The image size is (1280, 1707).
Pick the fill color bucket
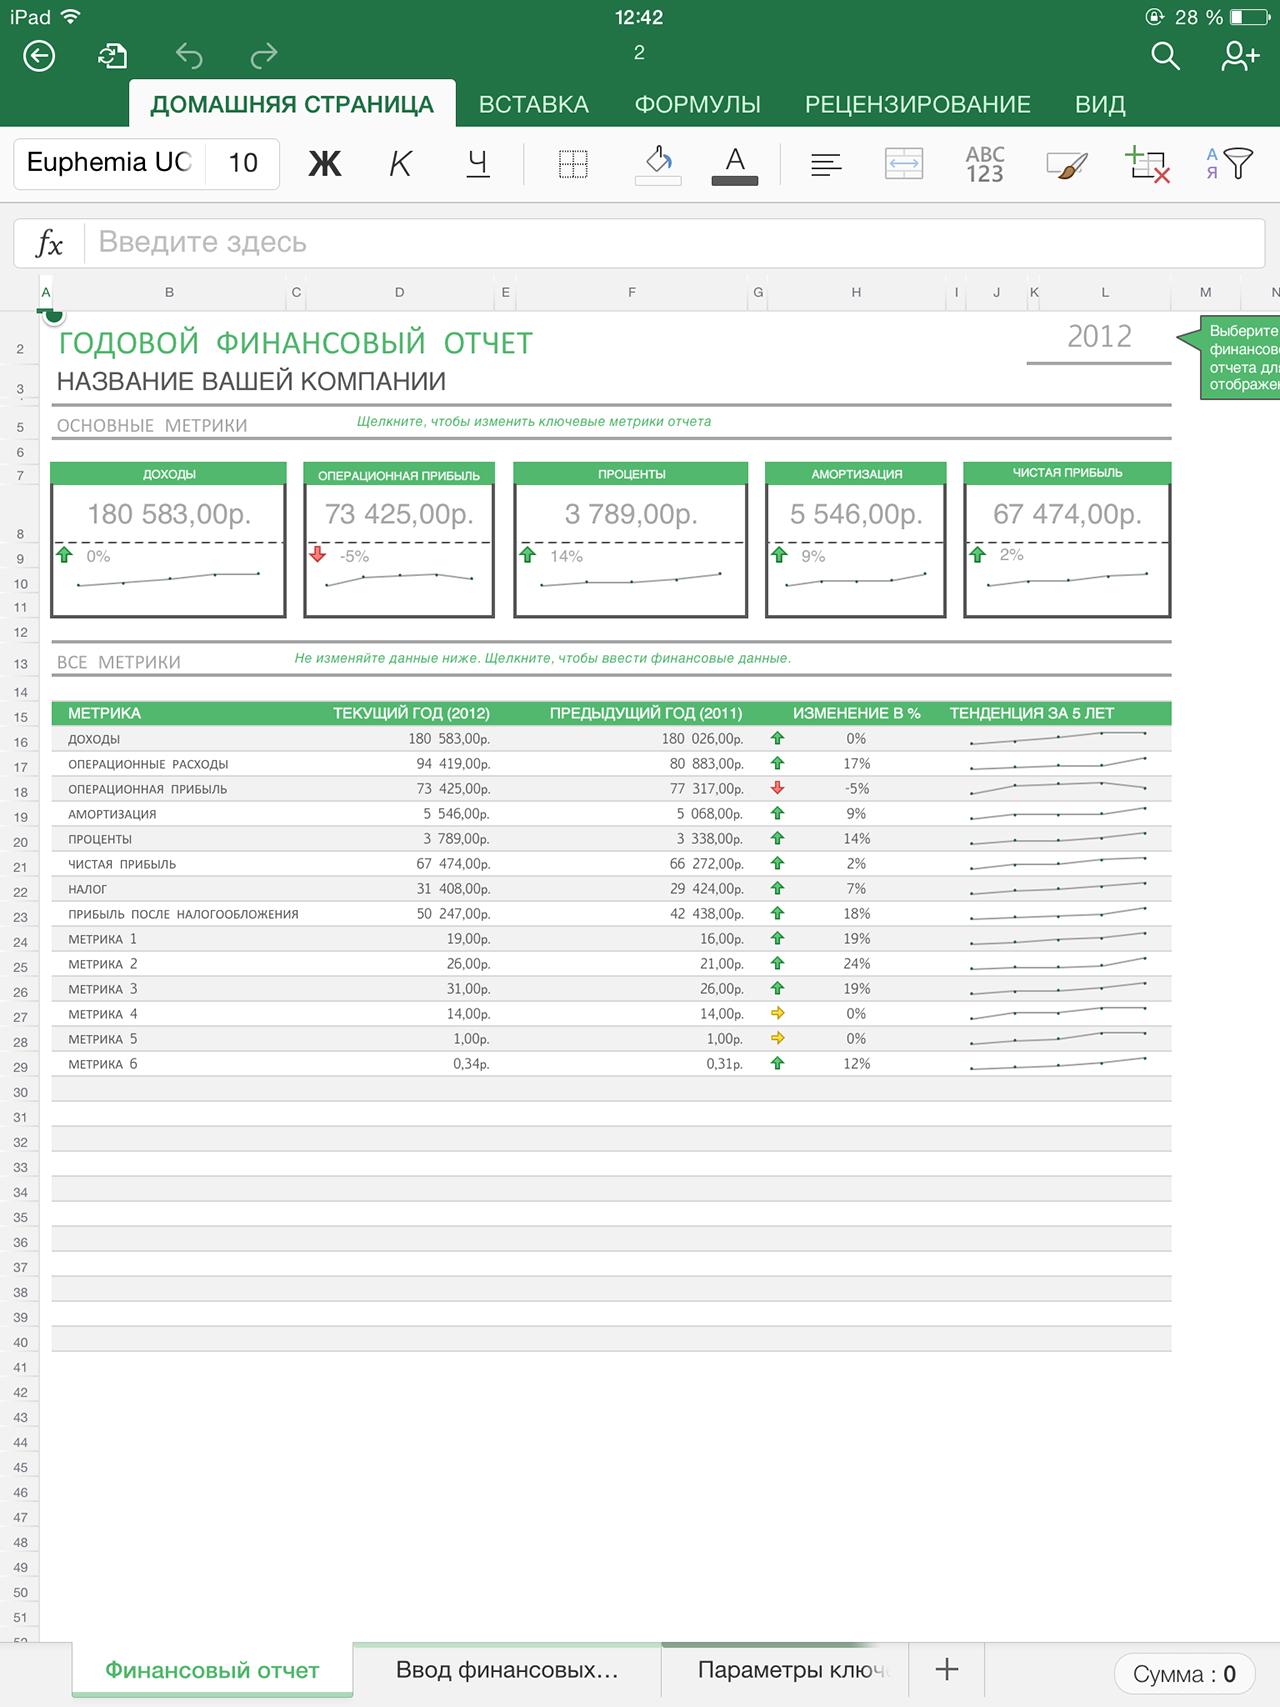(x=658, y=164)
